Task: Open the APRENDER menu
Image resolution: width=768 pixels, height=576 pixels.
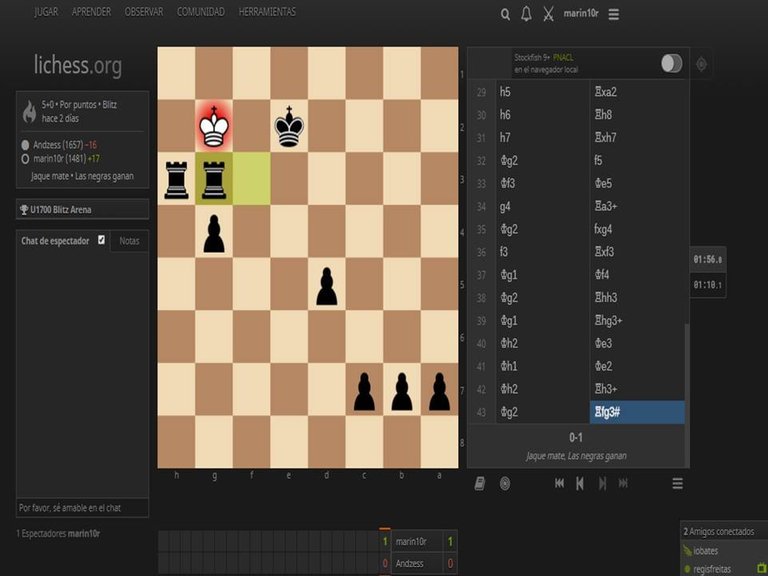Action: point(91,12)
